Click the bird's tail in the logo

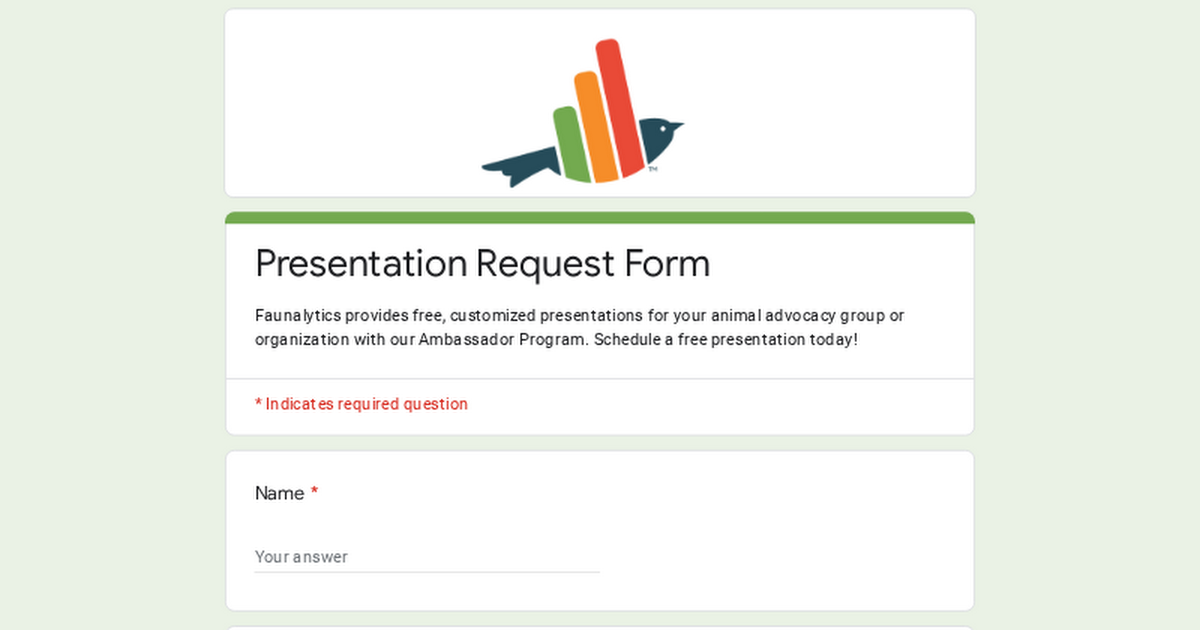click(x=518, y=165)
